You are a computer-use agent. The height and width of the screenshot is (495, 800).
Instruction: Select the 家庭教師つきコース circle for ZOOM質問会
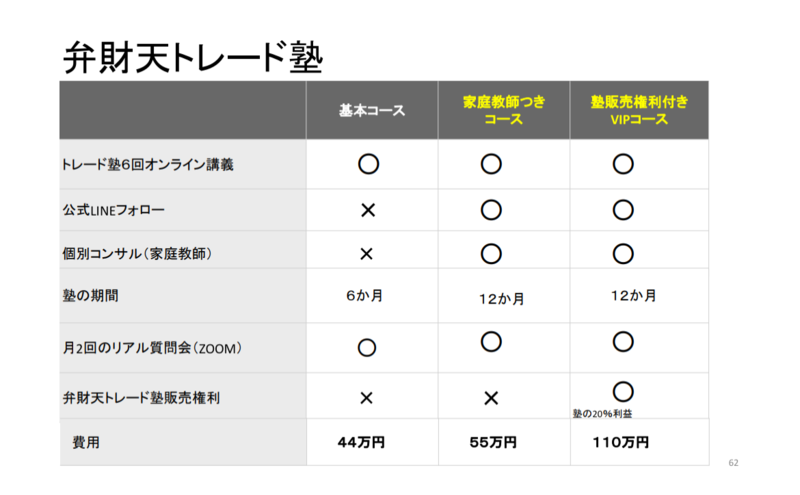pyautogui.click(x=491, y=341)
